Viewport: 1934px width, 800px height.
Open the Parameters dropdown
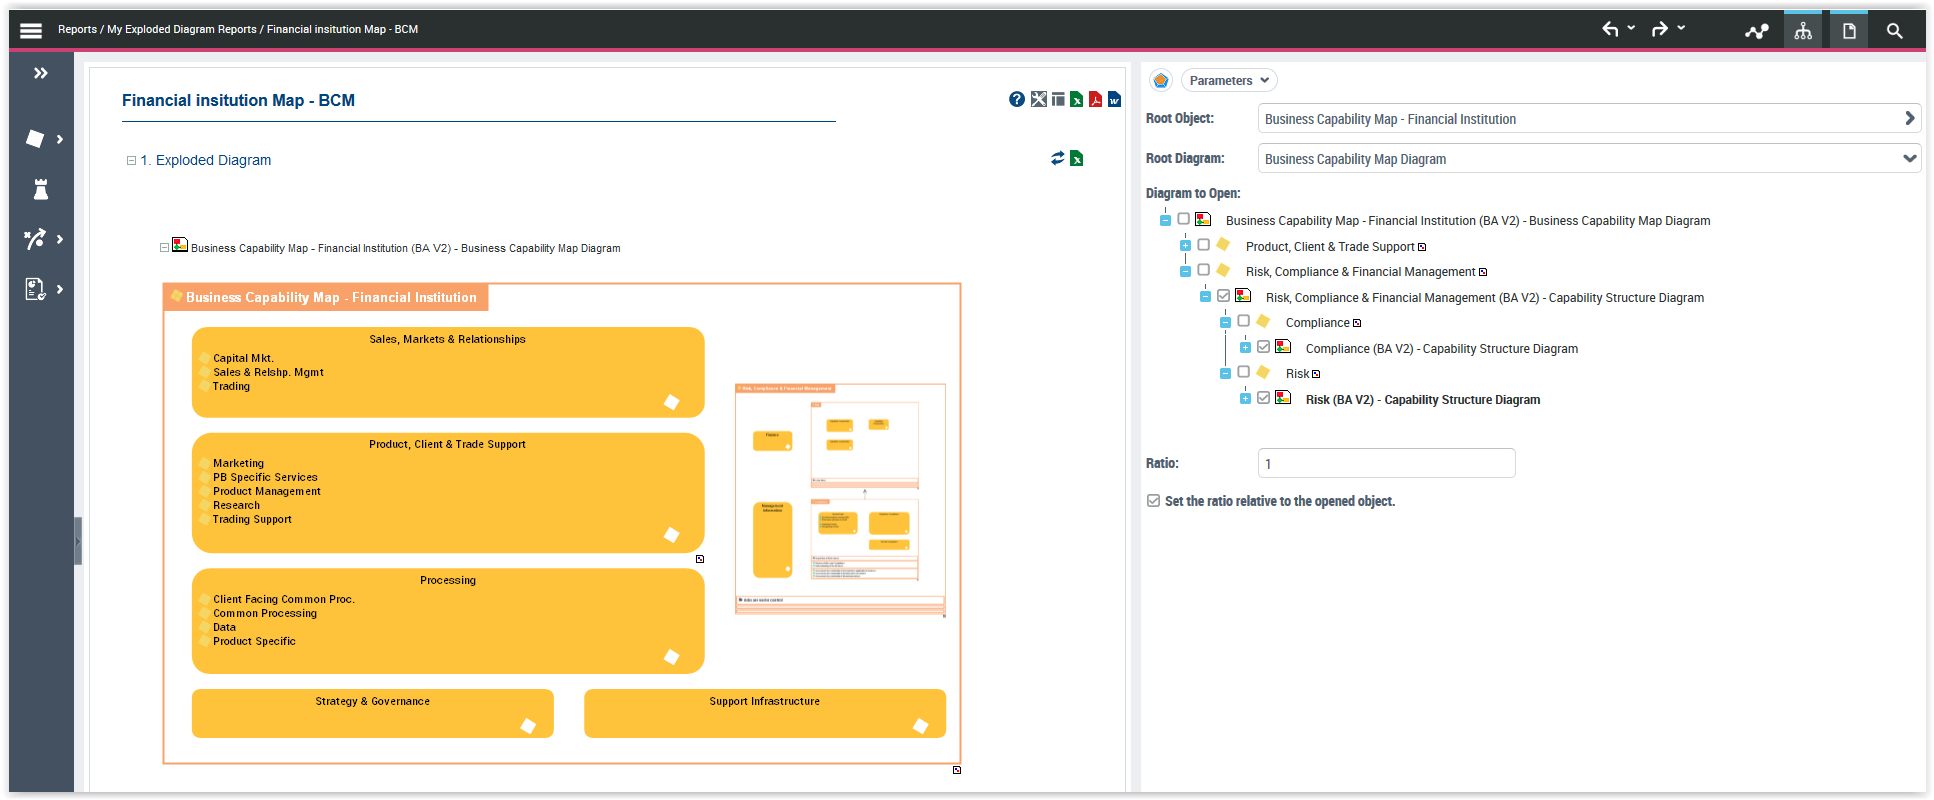pos(1229,80)
